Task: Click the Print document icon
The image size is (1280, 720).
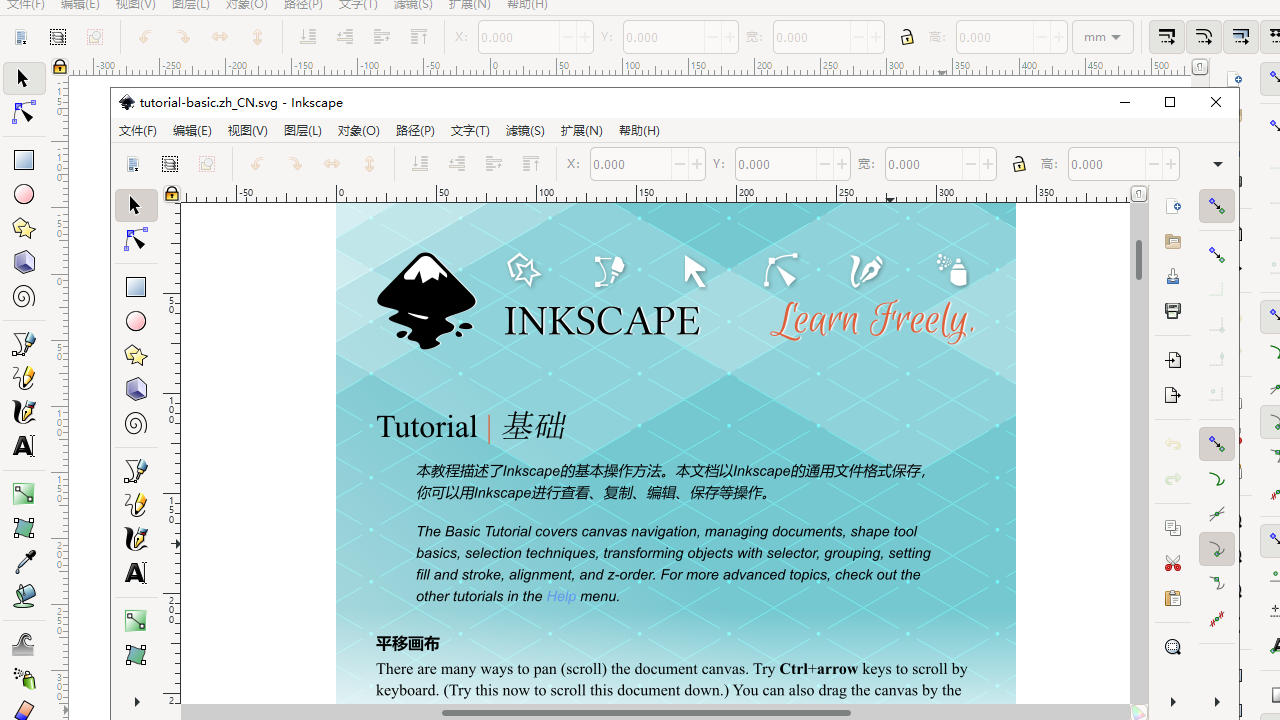Action: (1172, 311)
